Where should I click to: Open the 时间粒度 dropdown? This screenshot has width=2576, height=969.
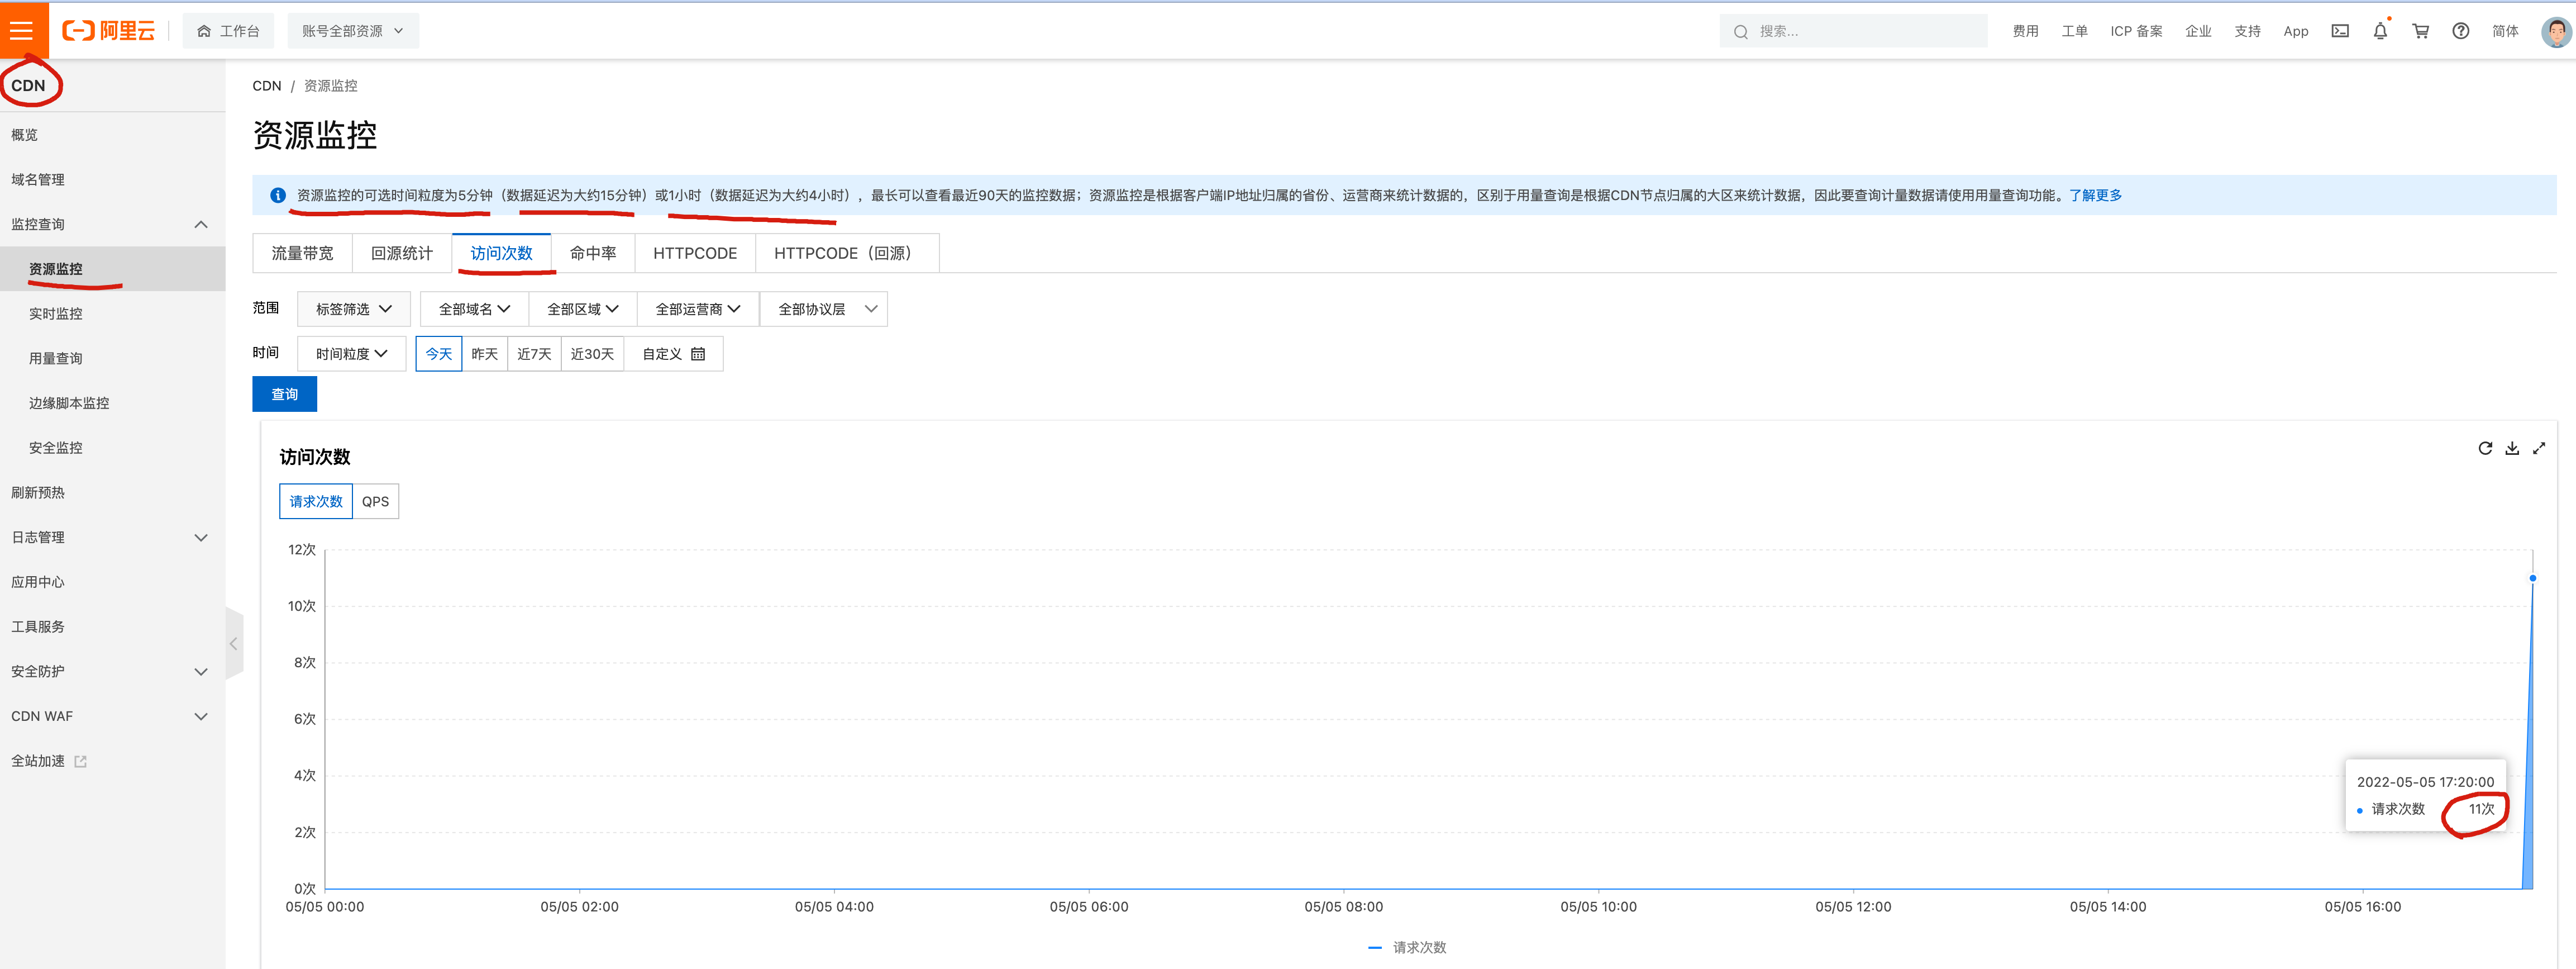[351, 354]
